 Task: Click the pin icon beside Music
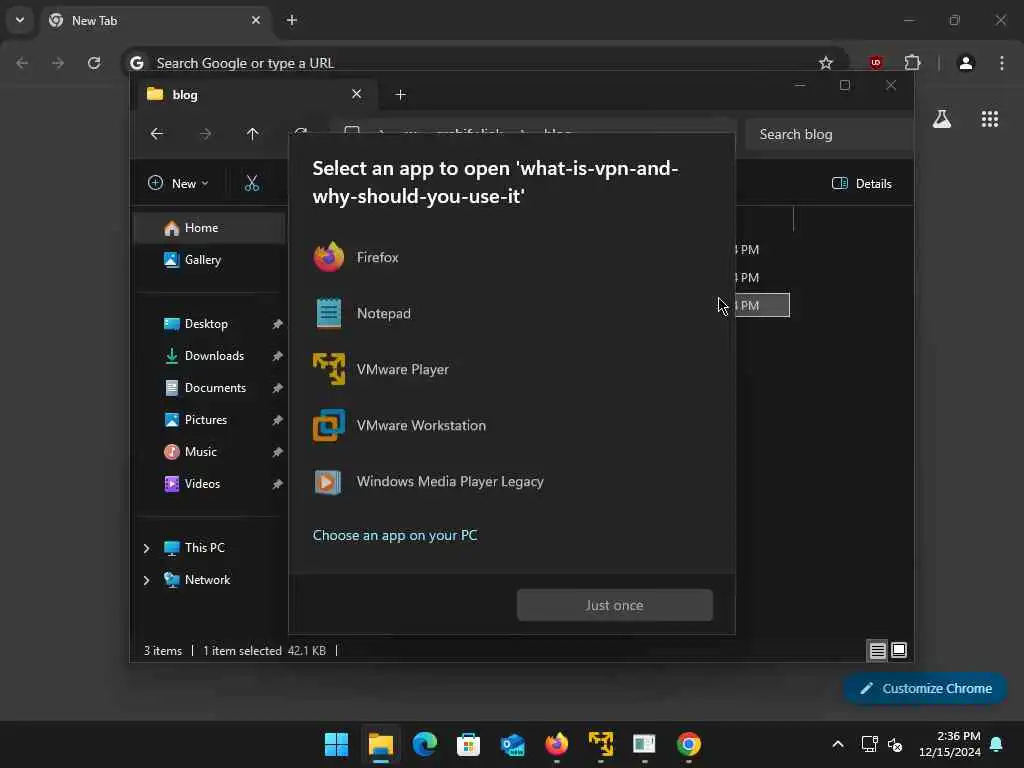(x=278, y=452)
